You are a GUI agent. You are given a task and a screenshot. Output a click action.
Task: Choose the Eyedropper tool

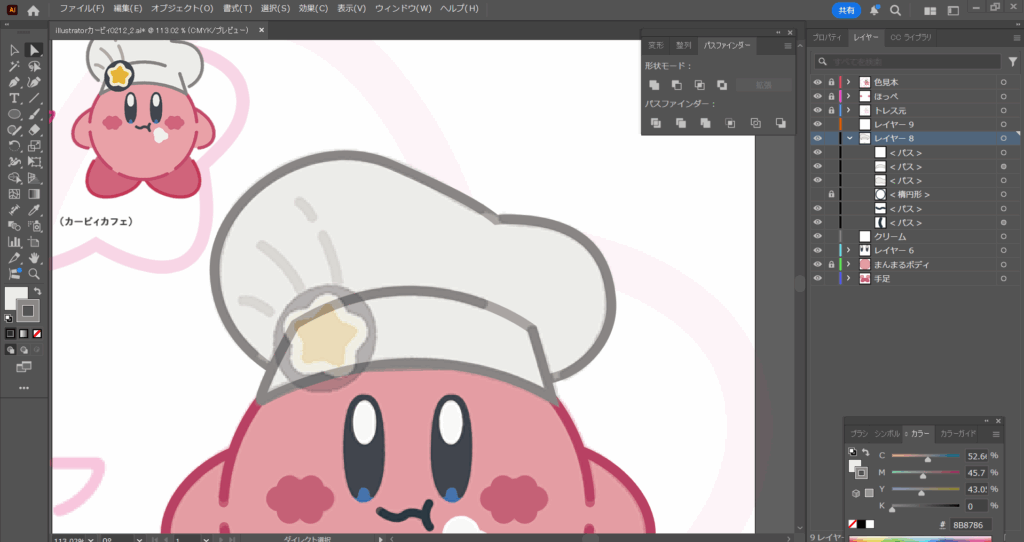tap(34, 210)
